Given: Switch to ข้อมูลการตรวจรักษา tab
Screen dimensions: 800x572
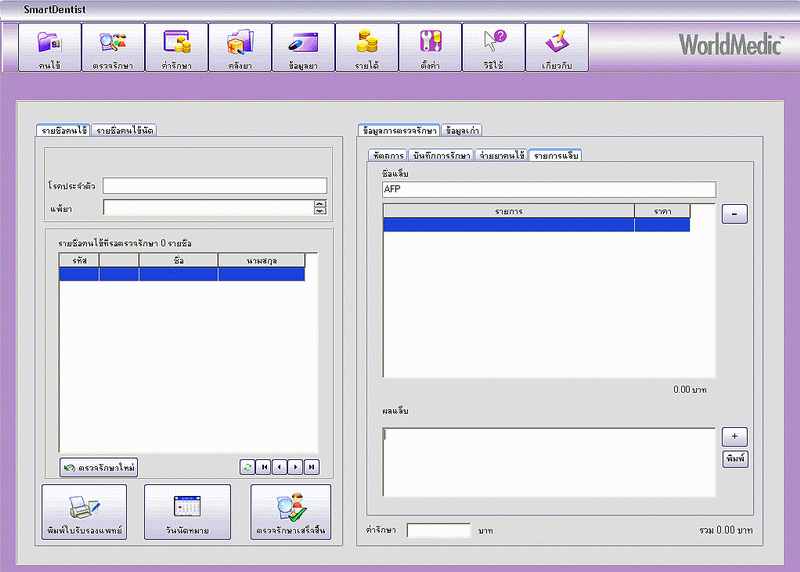Looking at the screenshot, I should [399, 131].
